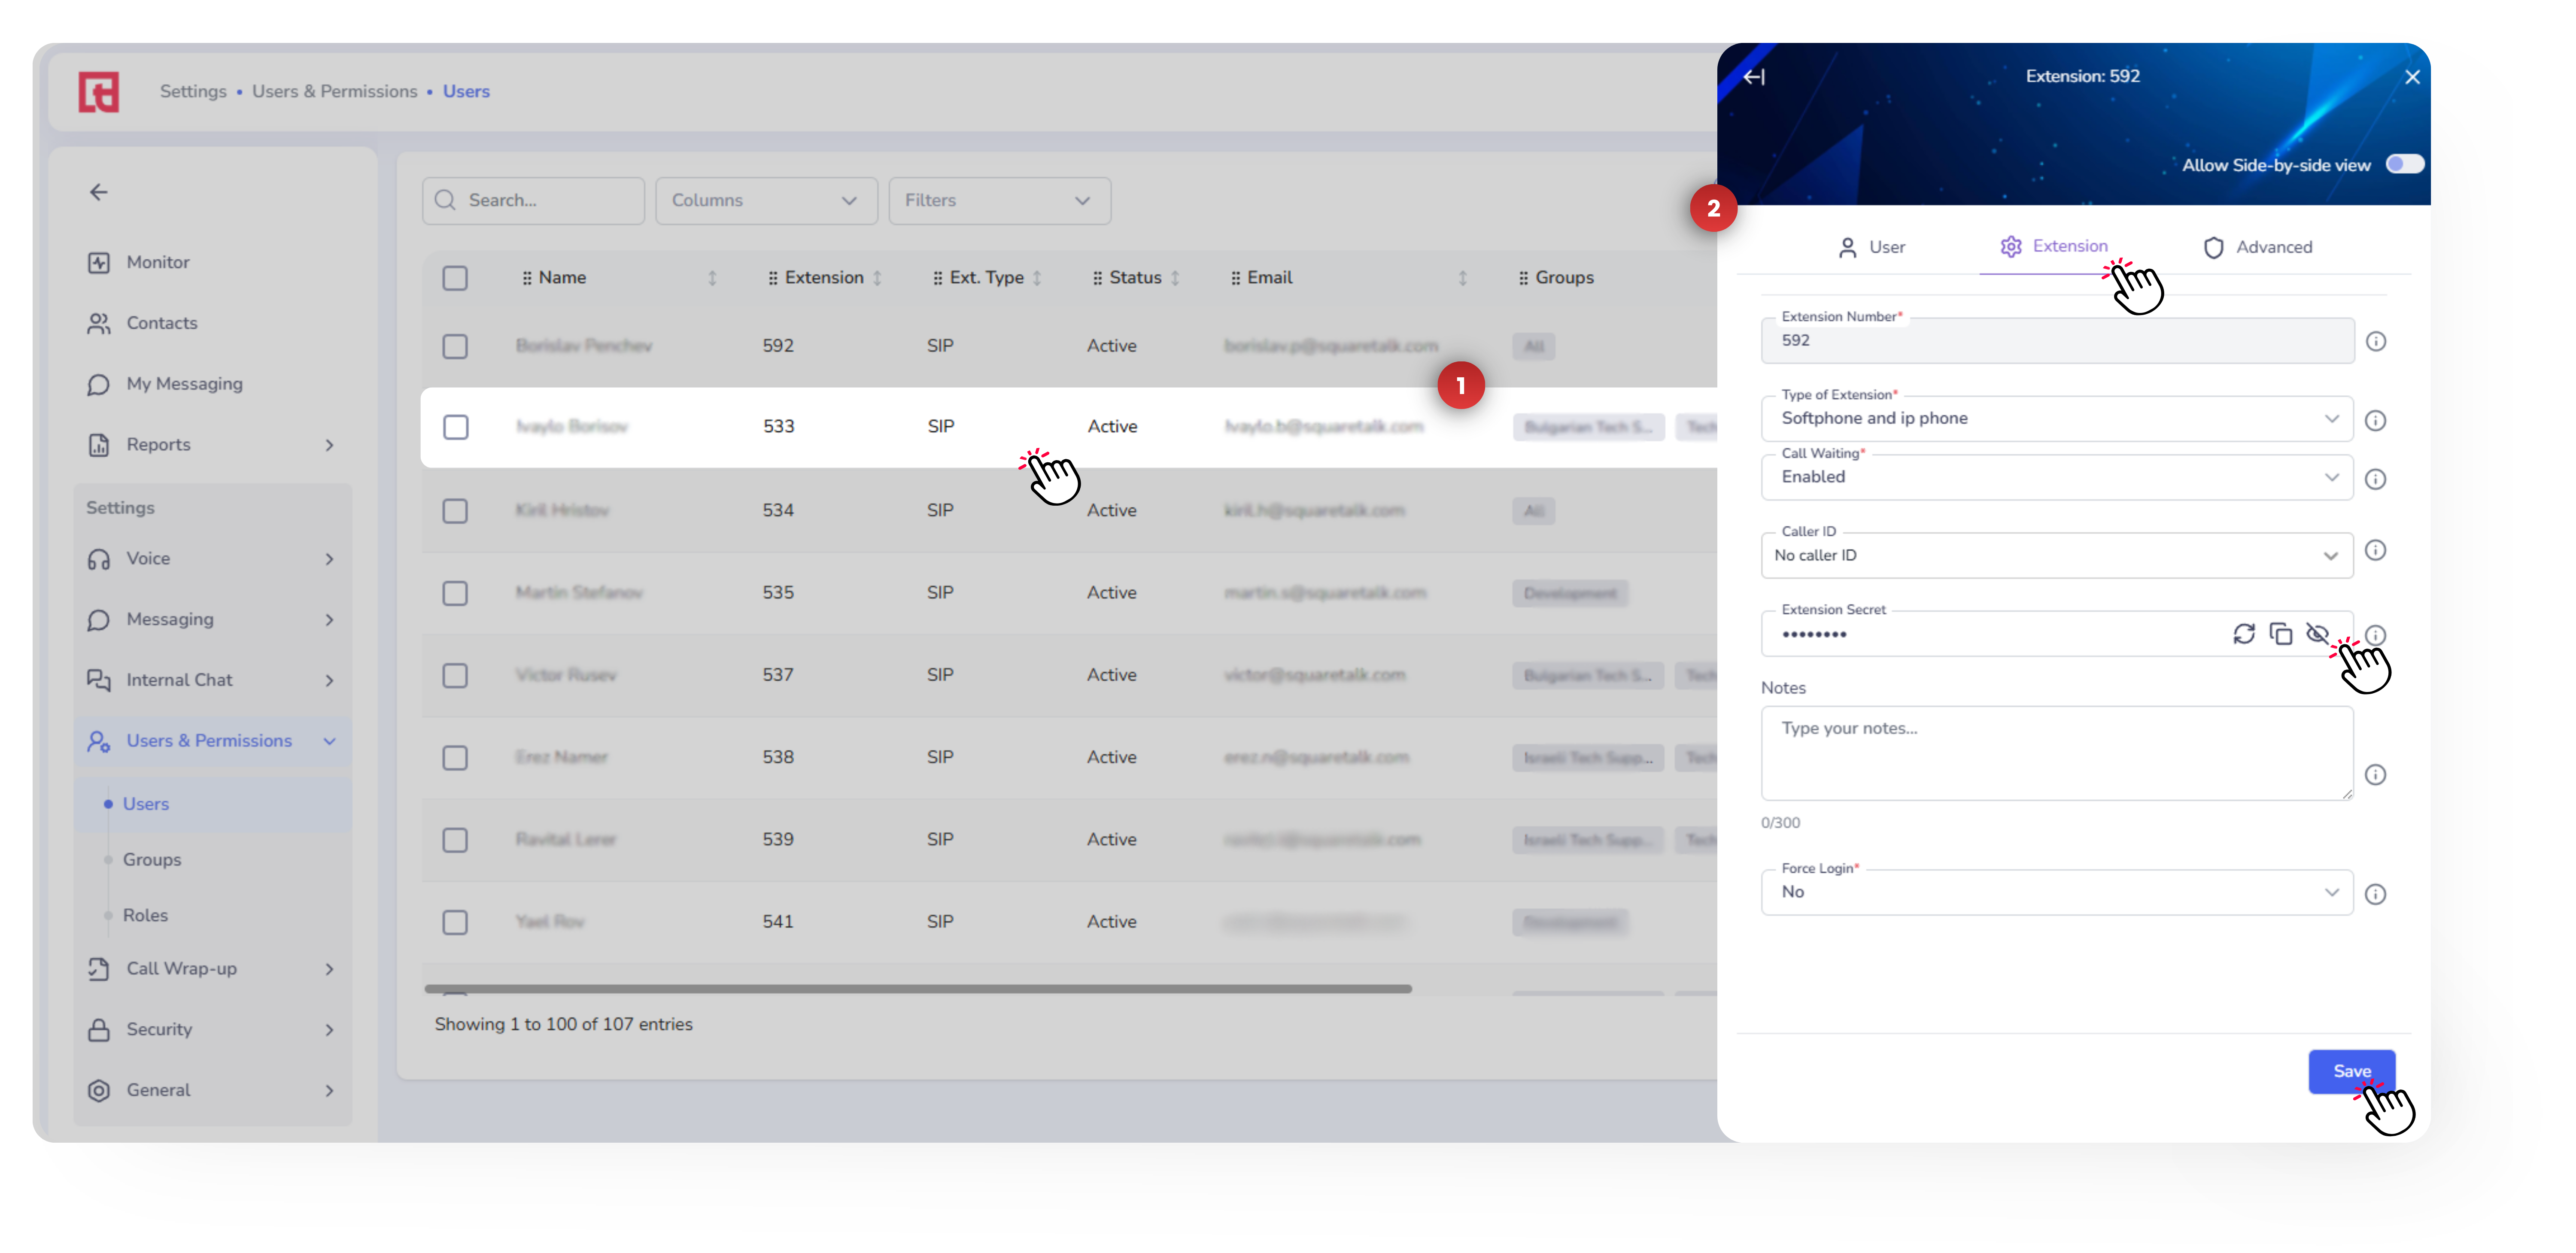The image size is (2576, 1253).
Task: Check the select-all header checkbox
Action: click(455, 278)
